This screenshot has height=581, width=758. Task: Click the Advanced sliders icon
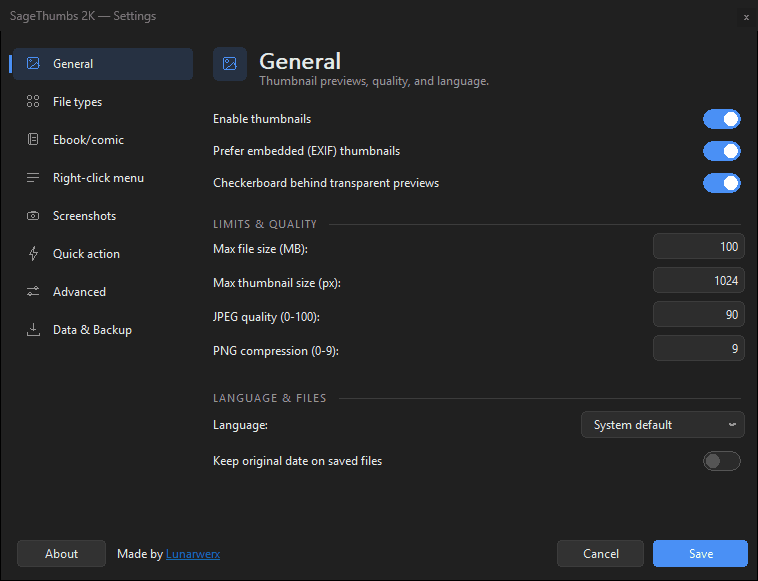(33, 291)
